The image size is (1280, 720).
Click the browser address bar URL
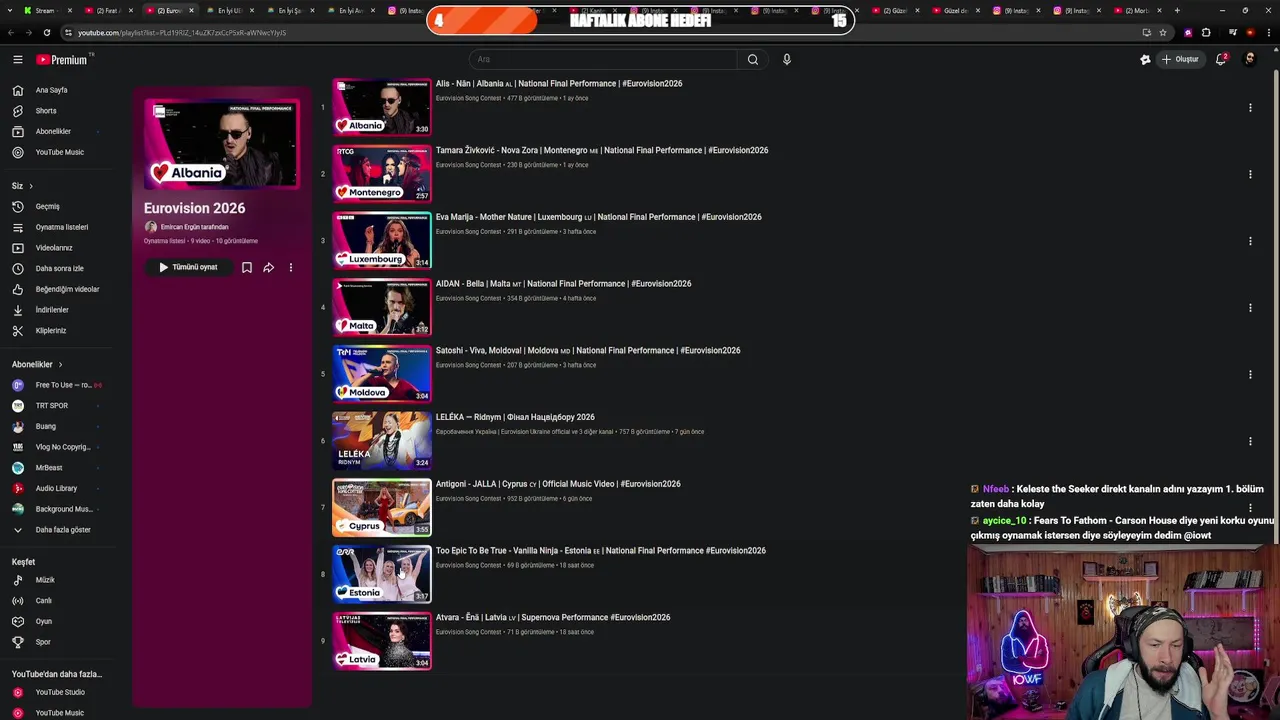pos(182,32)
